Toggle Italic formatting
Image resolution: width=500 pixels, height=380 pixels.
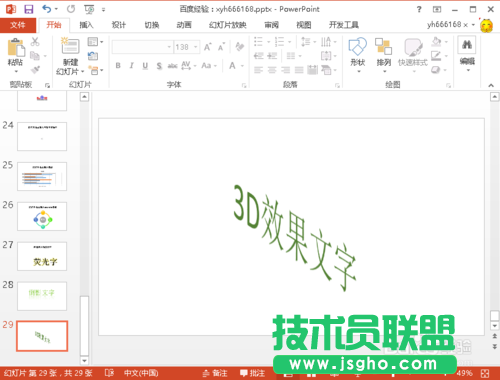[132, 66]
